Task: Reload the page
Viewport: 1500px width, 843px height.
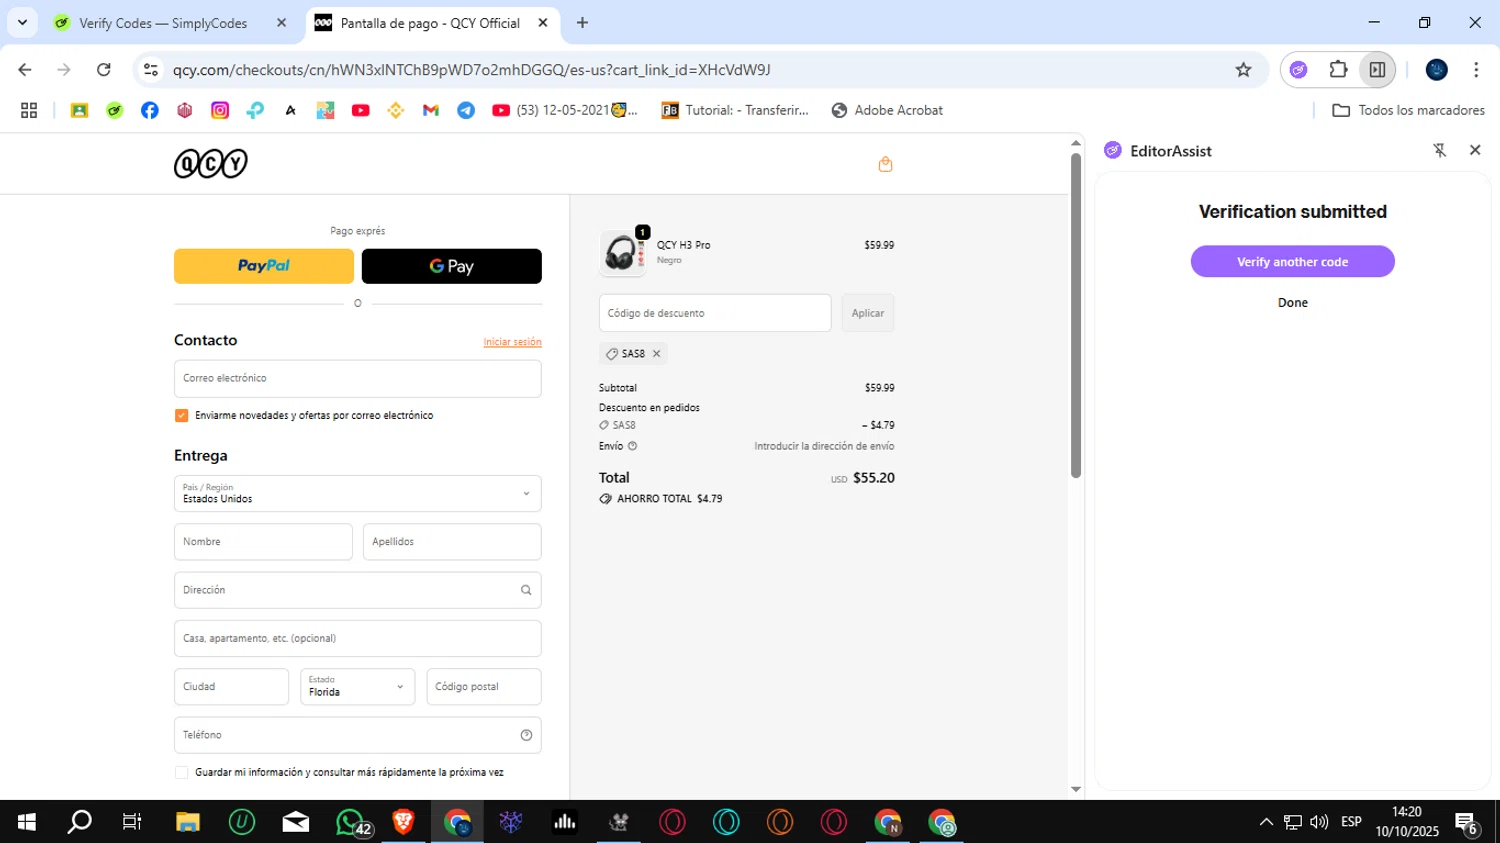Action: 104,70
